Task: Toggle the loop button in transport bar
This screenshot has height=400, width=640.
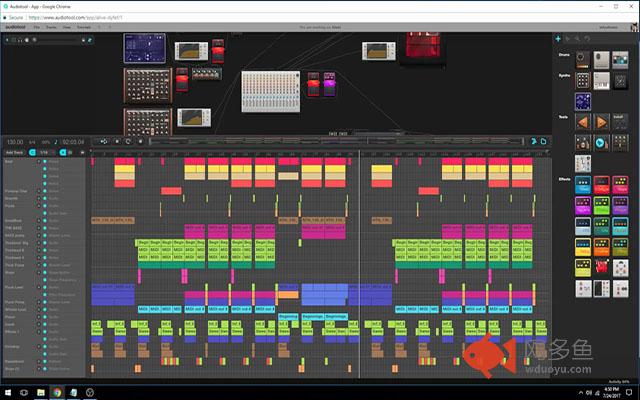Action: [x=128, y=141]
